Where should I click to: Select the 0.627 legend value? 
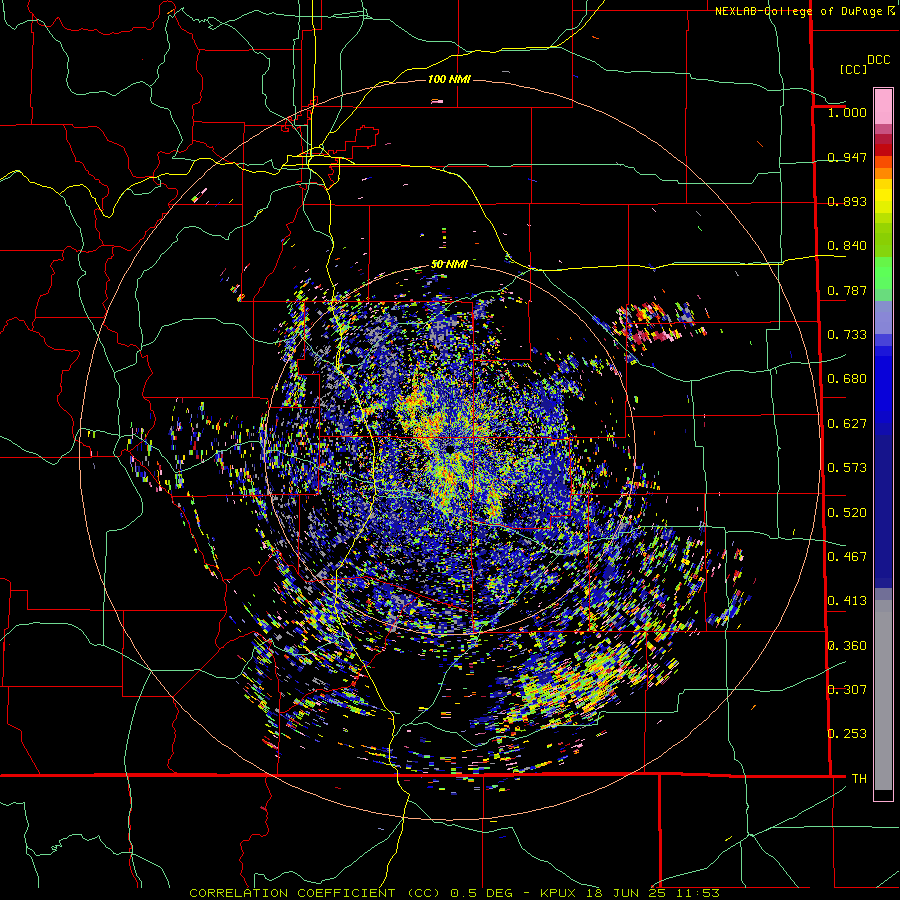pos(847,424)
